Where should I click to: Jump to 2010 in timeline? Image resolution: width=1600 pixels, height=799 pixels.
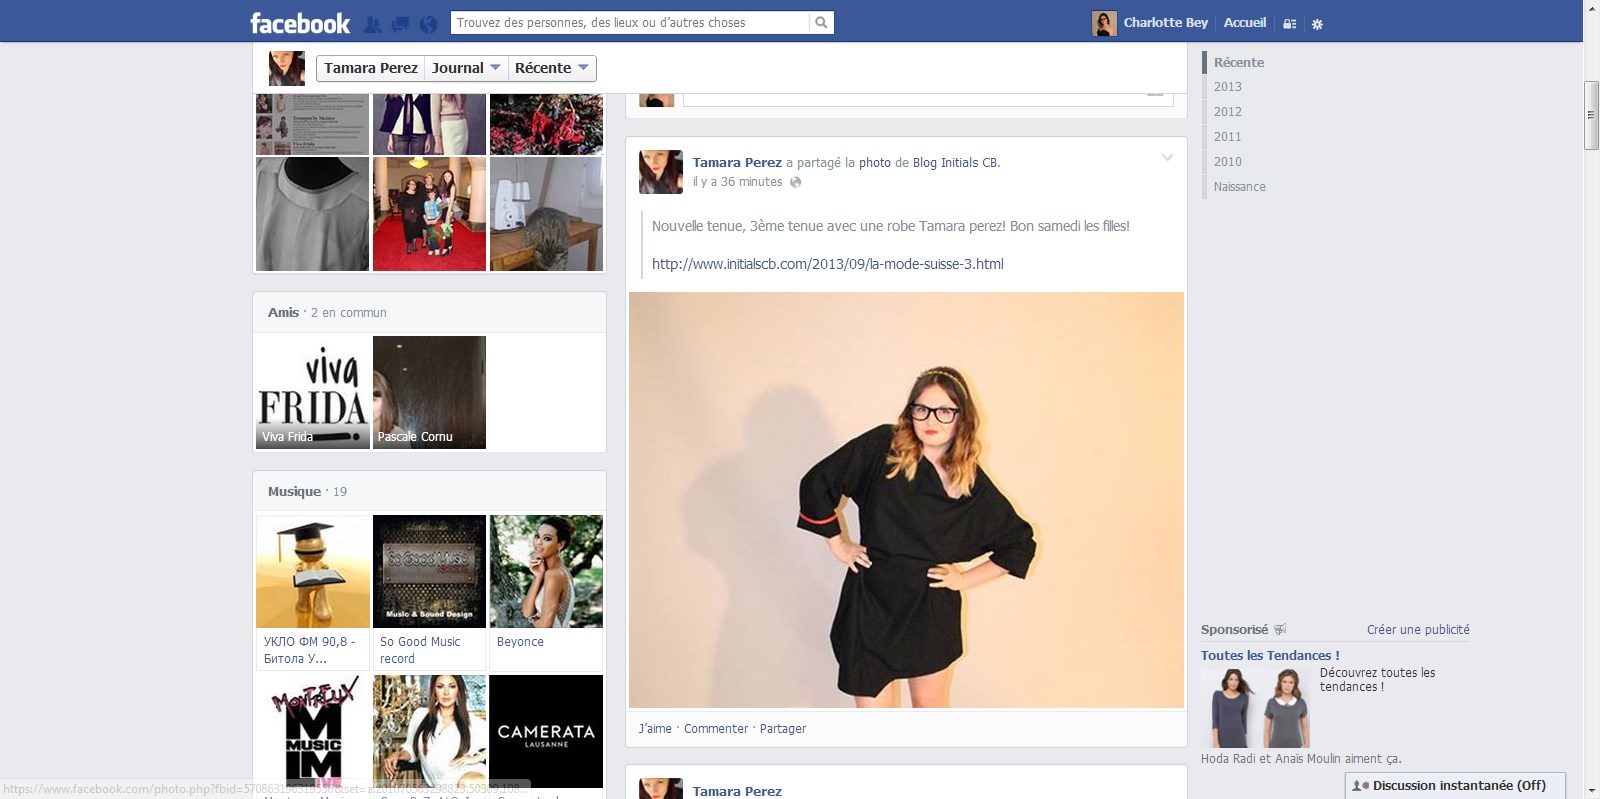[1228, 162]
